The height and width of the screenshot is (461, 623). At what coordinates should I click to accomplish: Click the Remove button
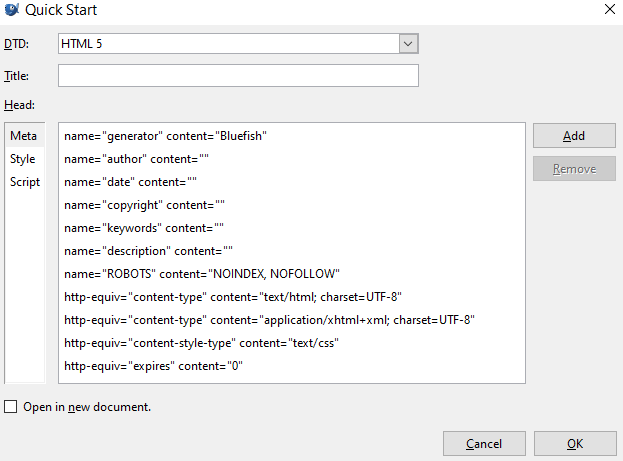point(574,169)
